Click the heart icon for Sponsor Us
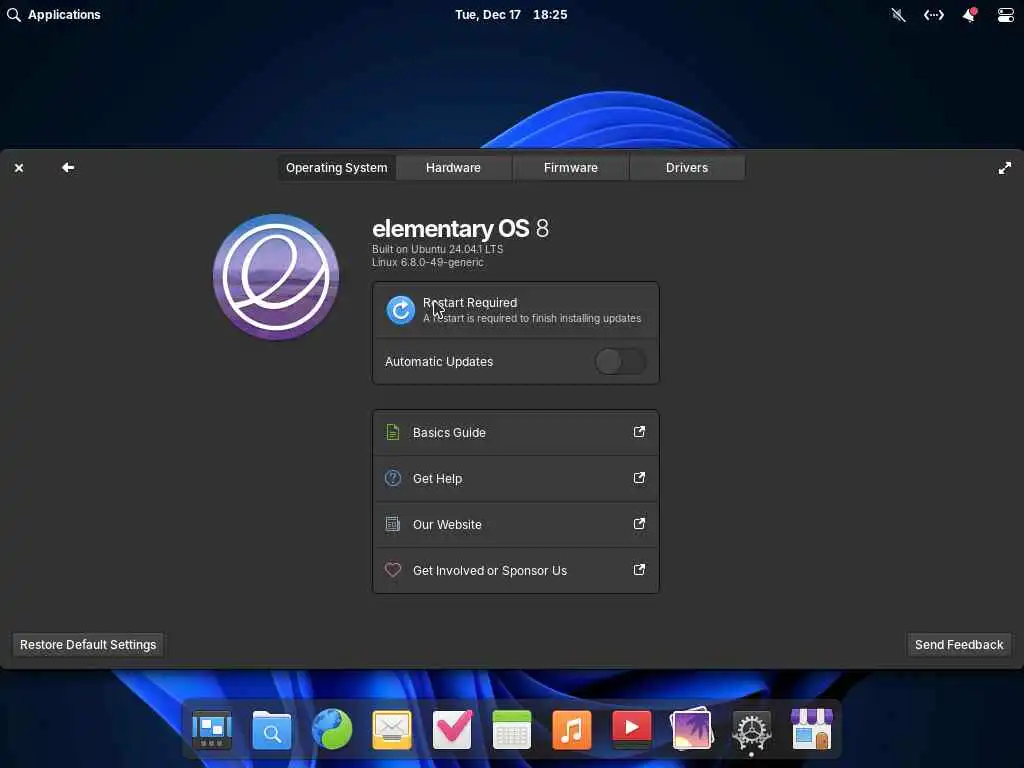Viewport: 1024px width, 768px height. point(392,570)
